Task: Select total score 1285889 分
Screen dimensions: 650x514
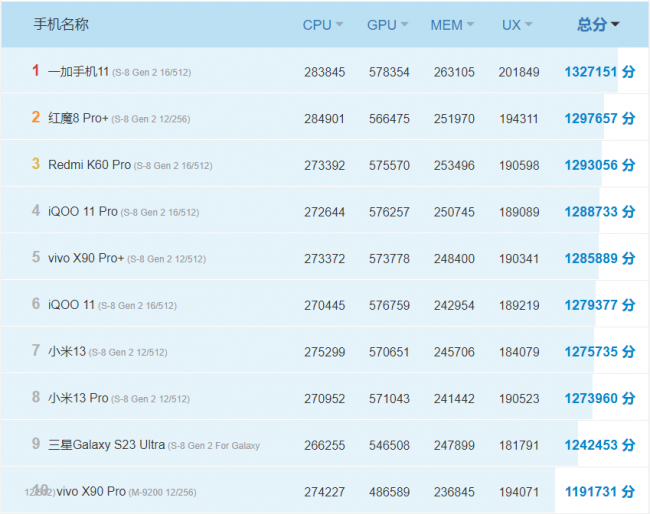Action: (x=599, y=258)
